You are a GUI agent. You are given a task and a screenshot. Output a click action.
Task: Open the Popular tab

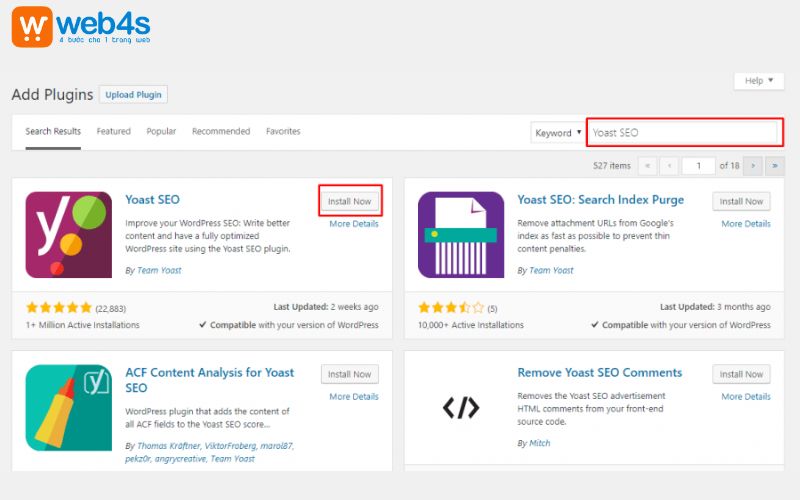(x=161, y=131)
